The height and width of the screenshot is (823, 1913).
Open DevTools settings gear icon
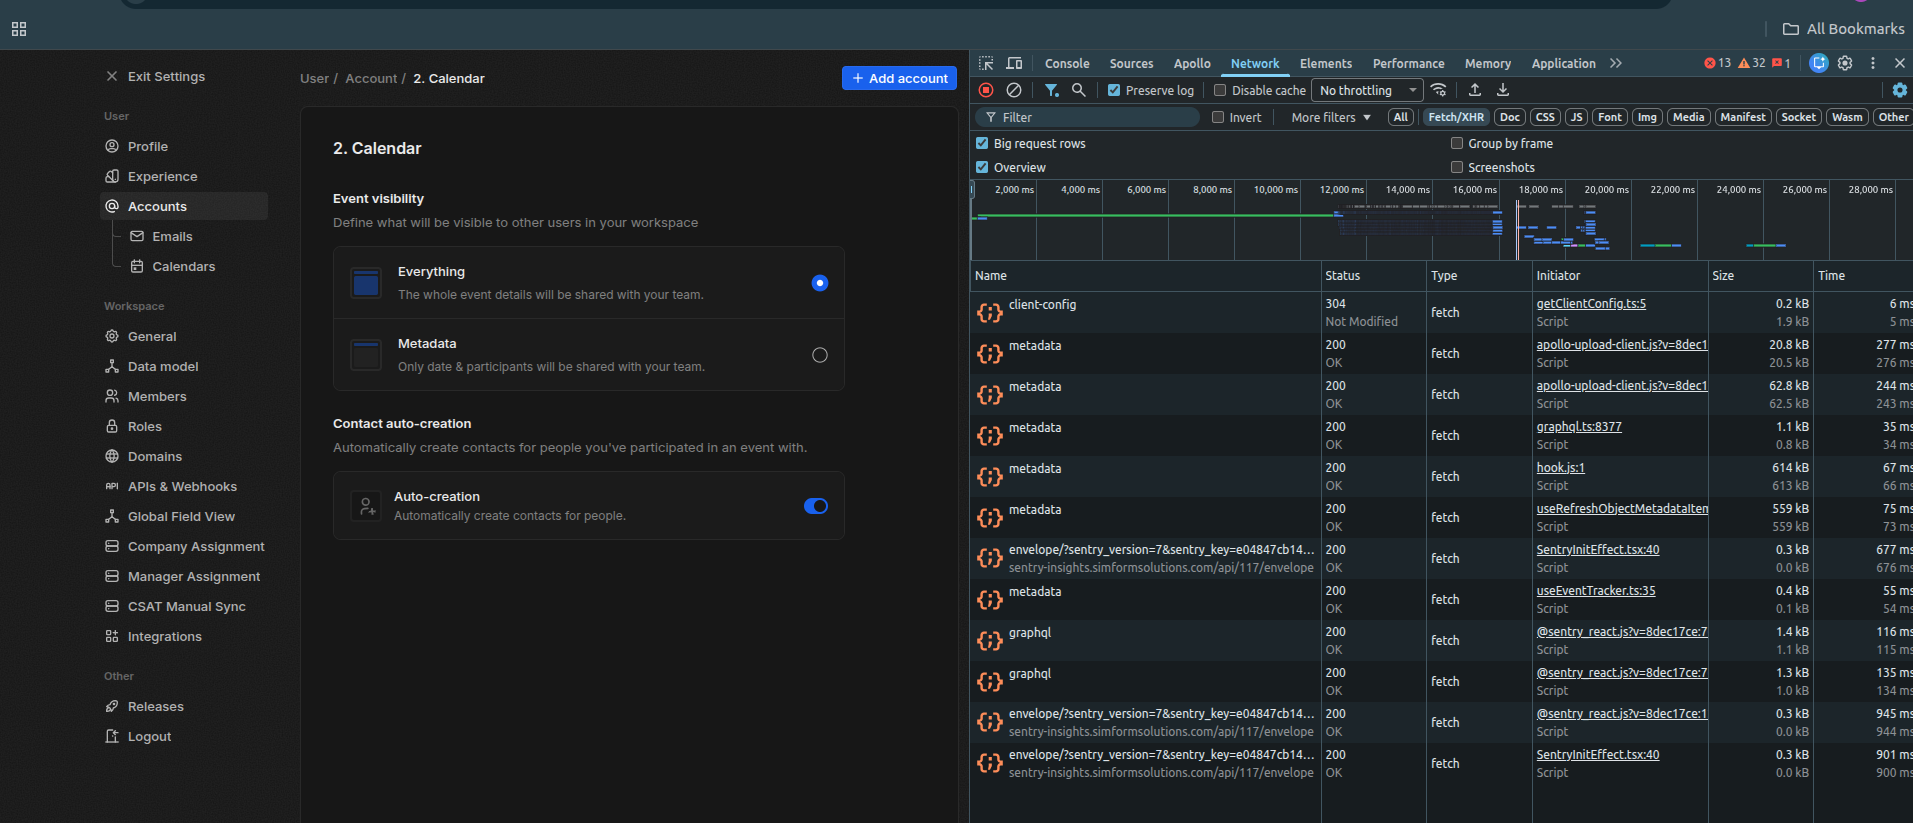[1845, 63]
